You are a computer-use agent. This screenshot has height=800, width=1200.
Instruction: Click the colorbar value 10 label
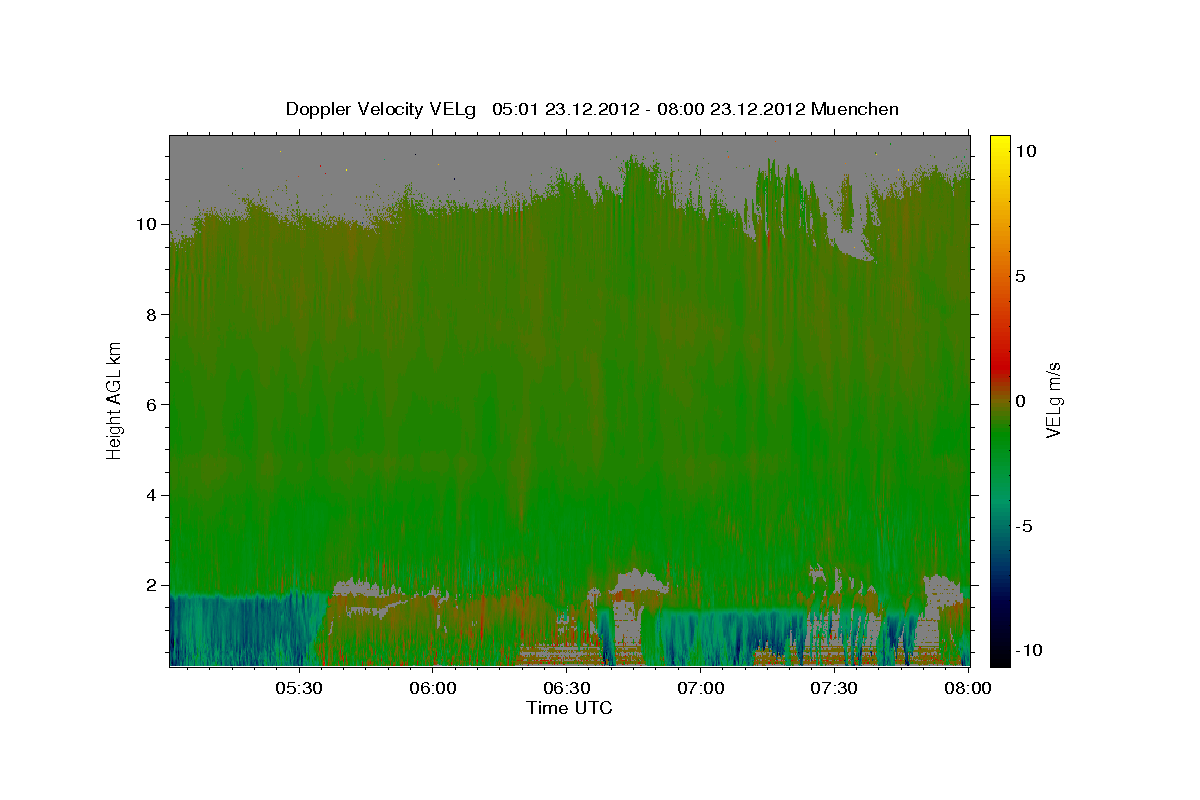[1026, 150]
